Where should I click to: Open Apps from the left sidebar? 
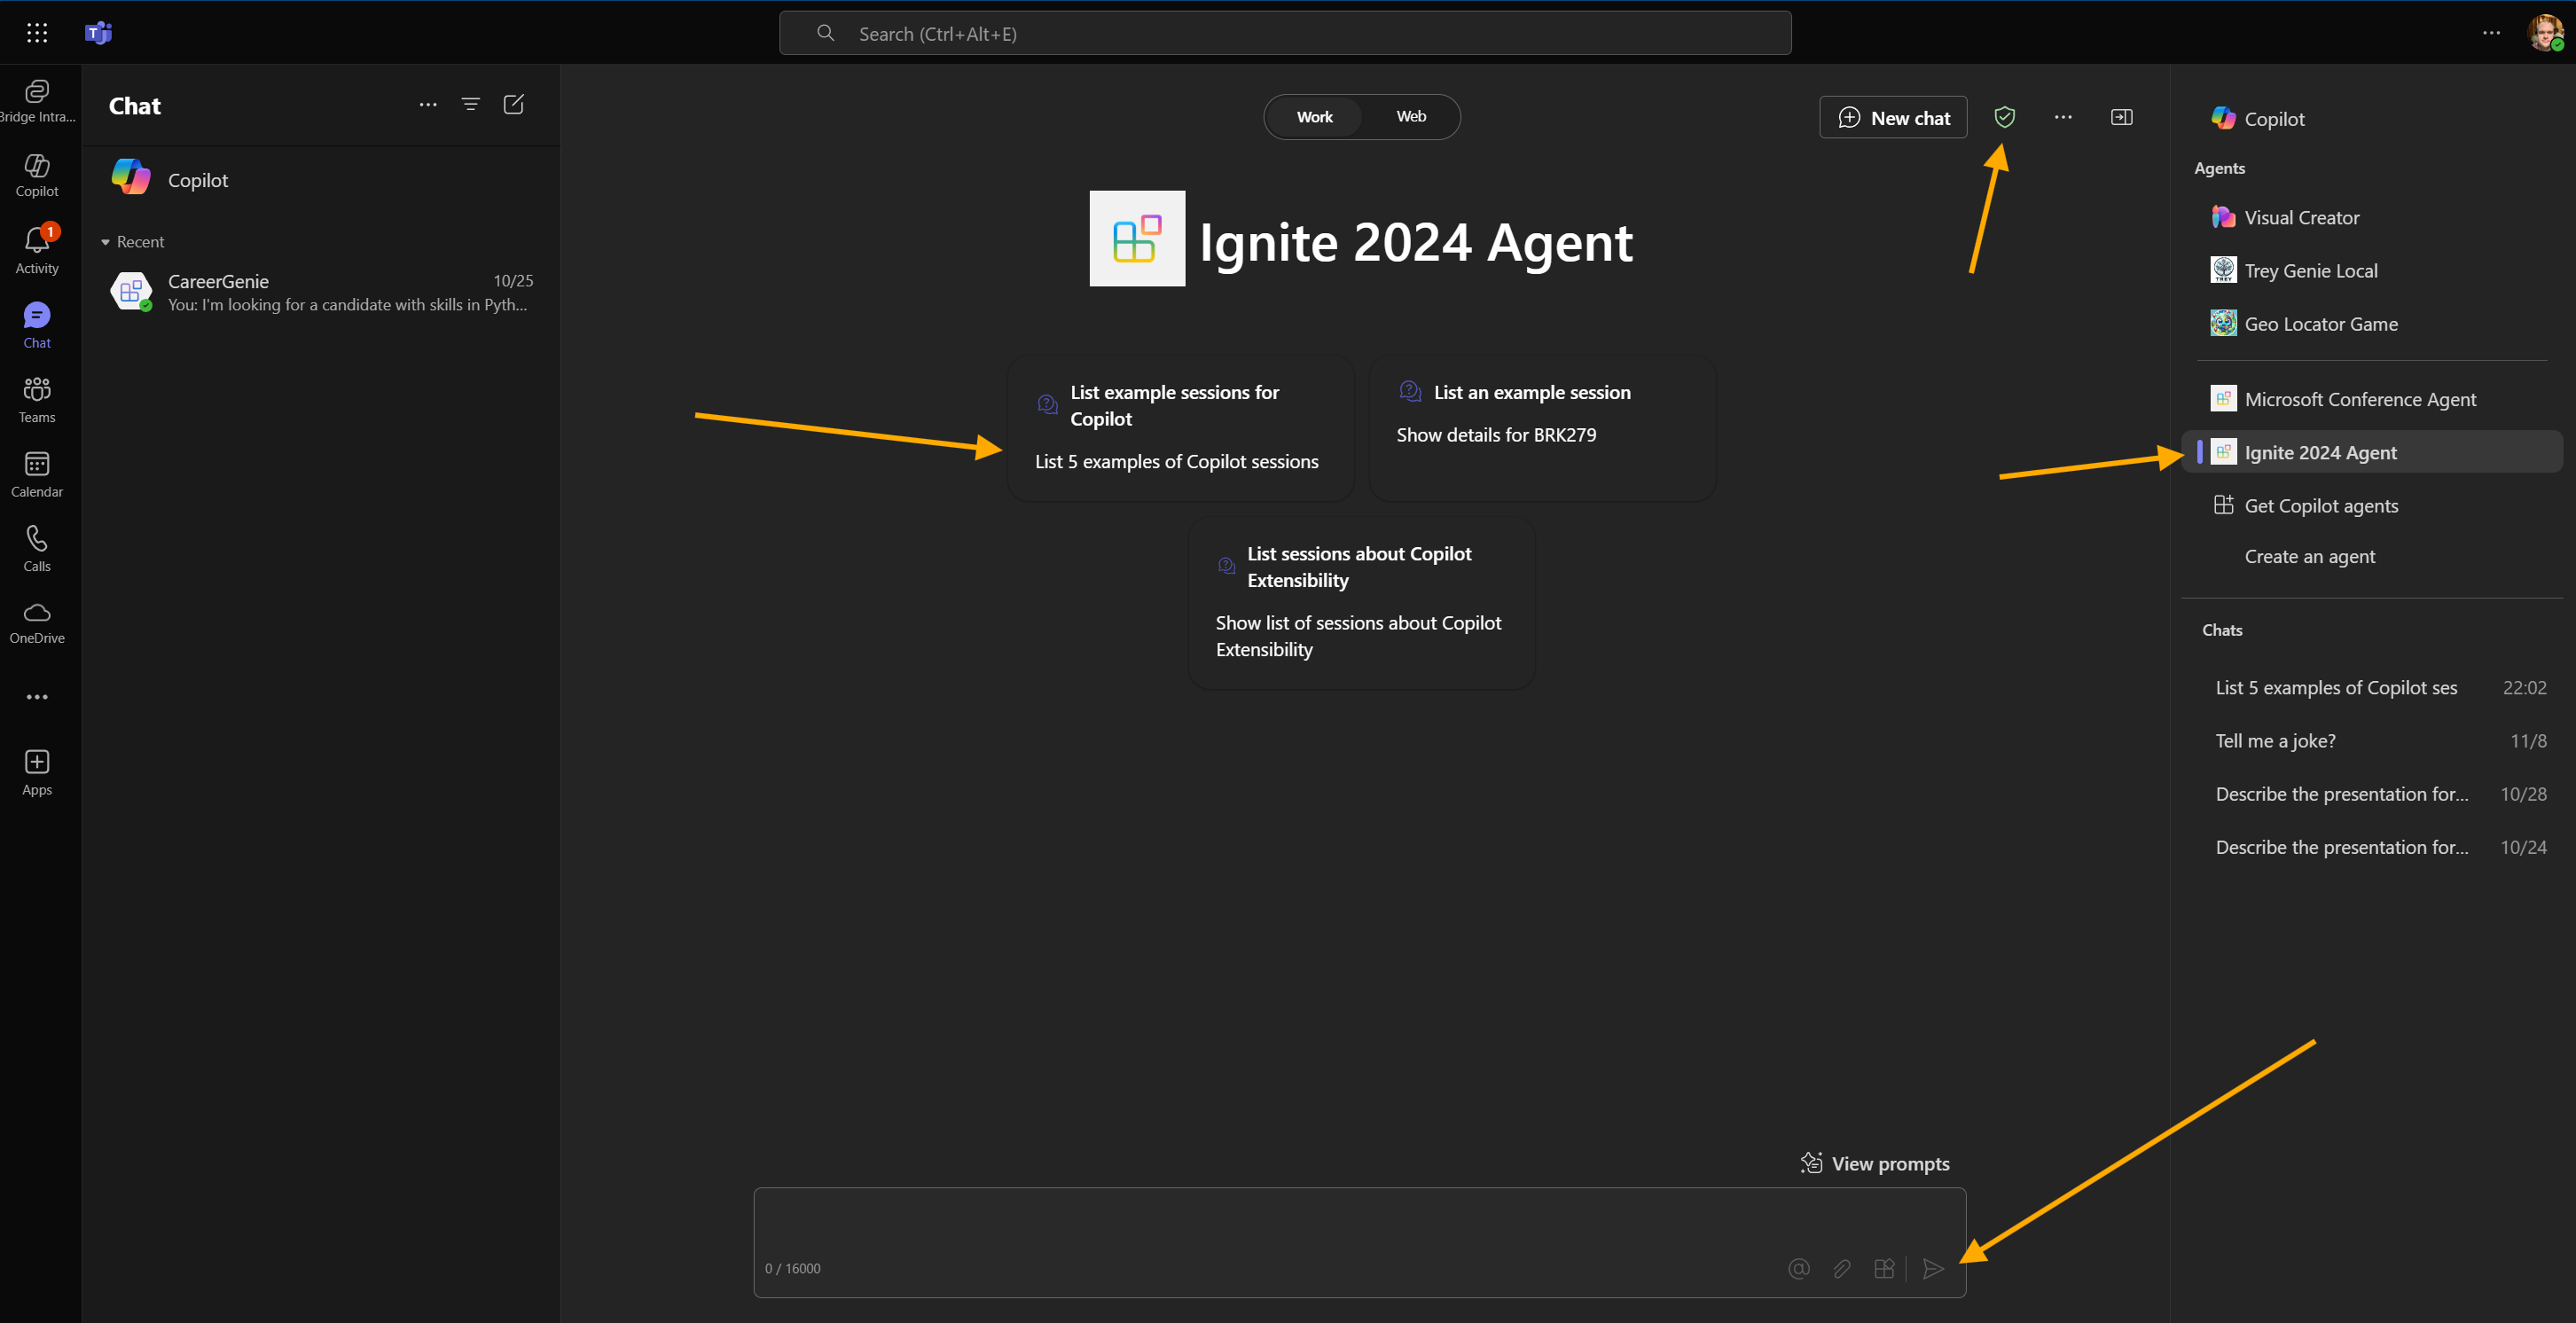point(37,769)
